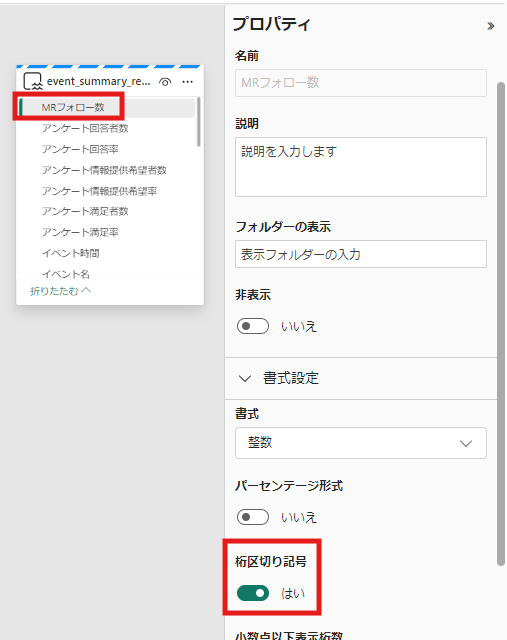Disable the 桁区切り記号 switch

click(x=253, y=593)
